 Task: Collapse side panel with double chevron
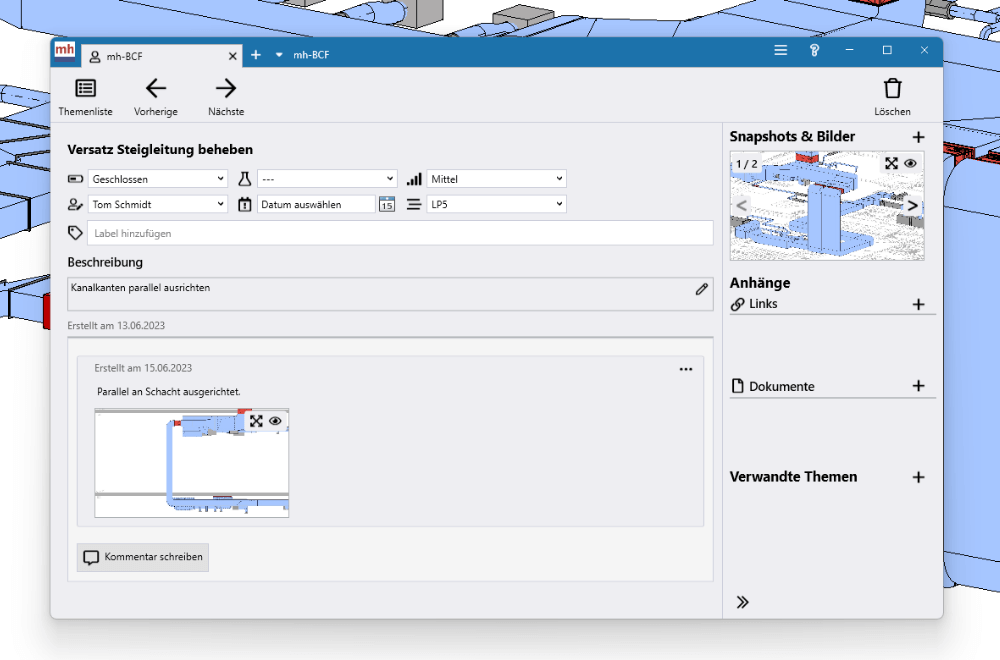click(x=743, y=602)
